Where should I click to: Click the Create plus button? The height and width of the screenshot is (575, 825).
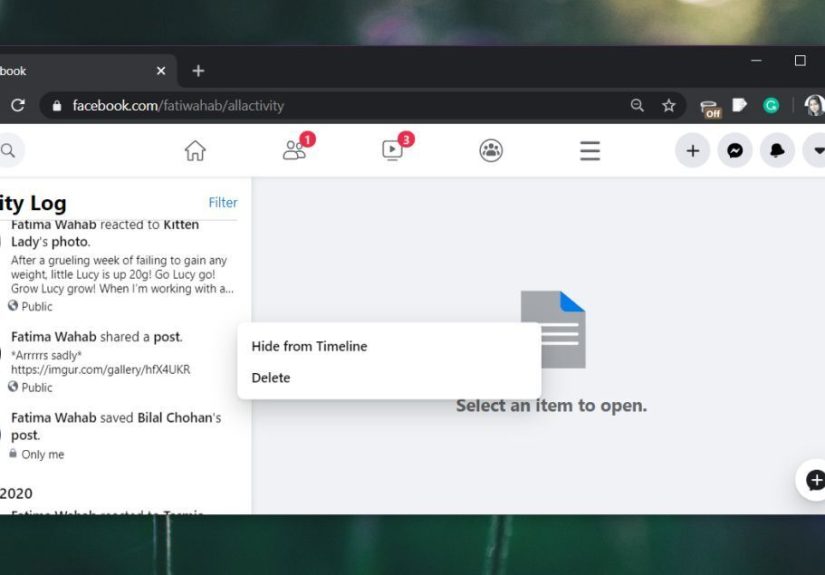point(692,151)
